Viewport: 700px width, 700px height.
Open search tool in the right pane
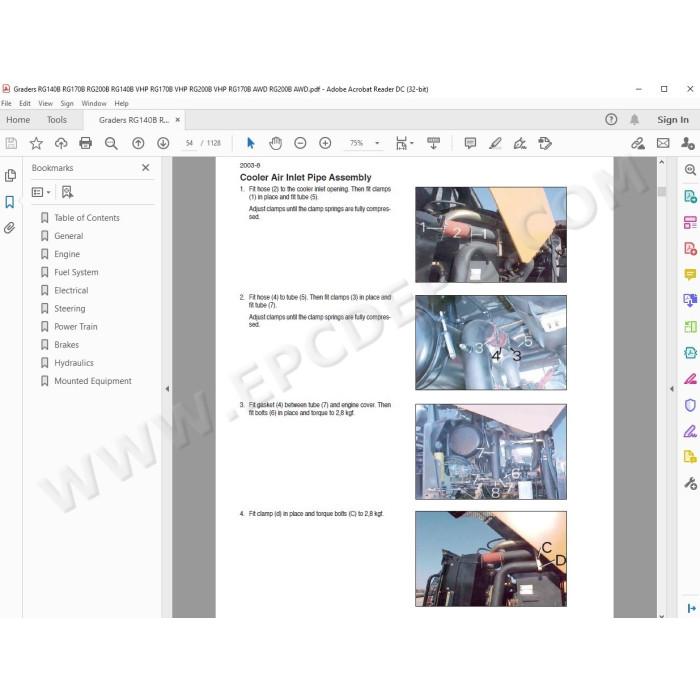[x=690, y=170]
